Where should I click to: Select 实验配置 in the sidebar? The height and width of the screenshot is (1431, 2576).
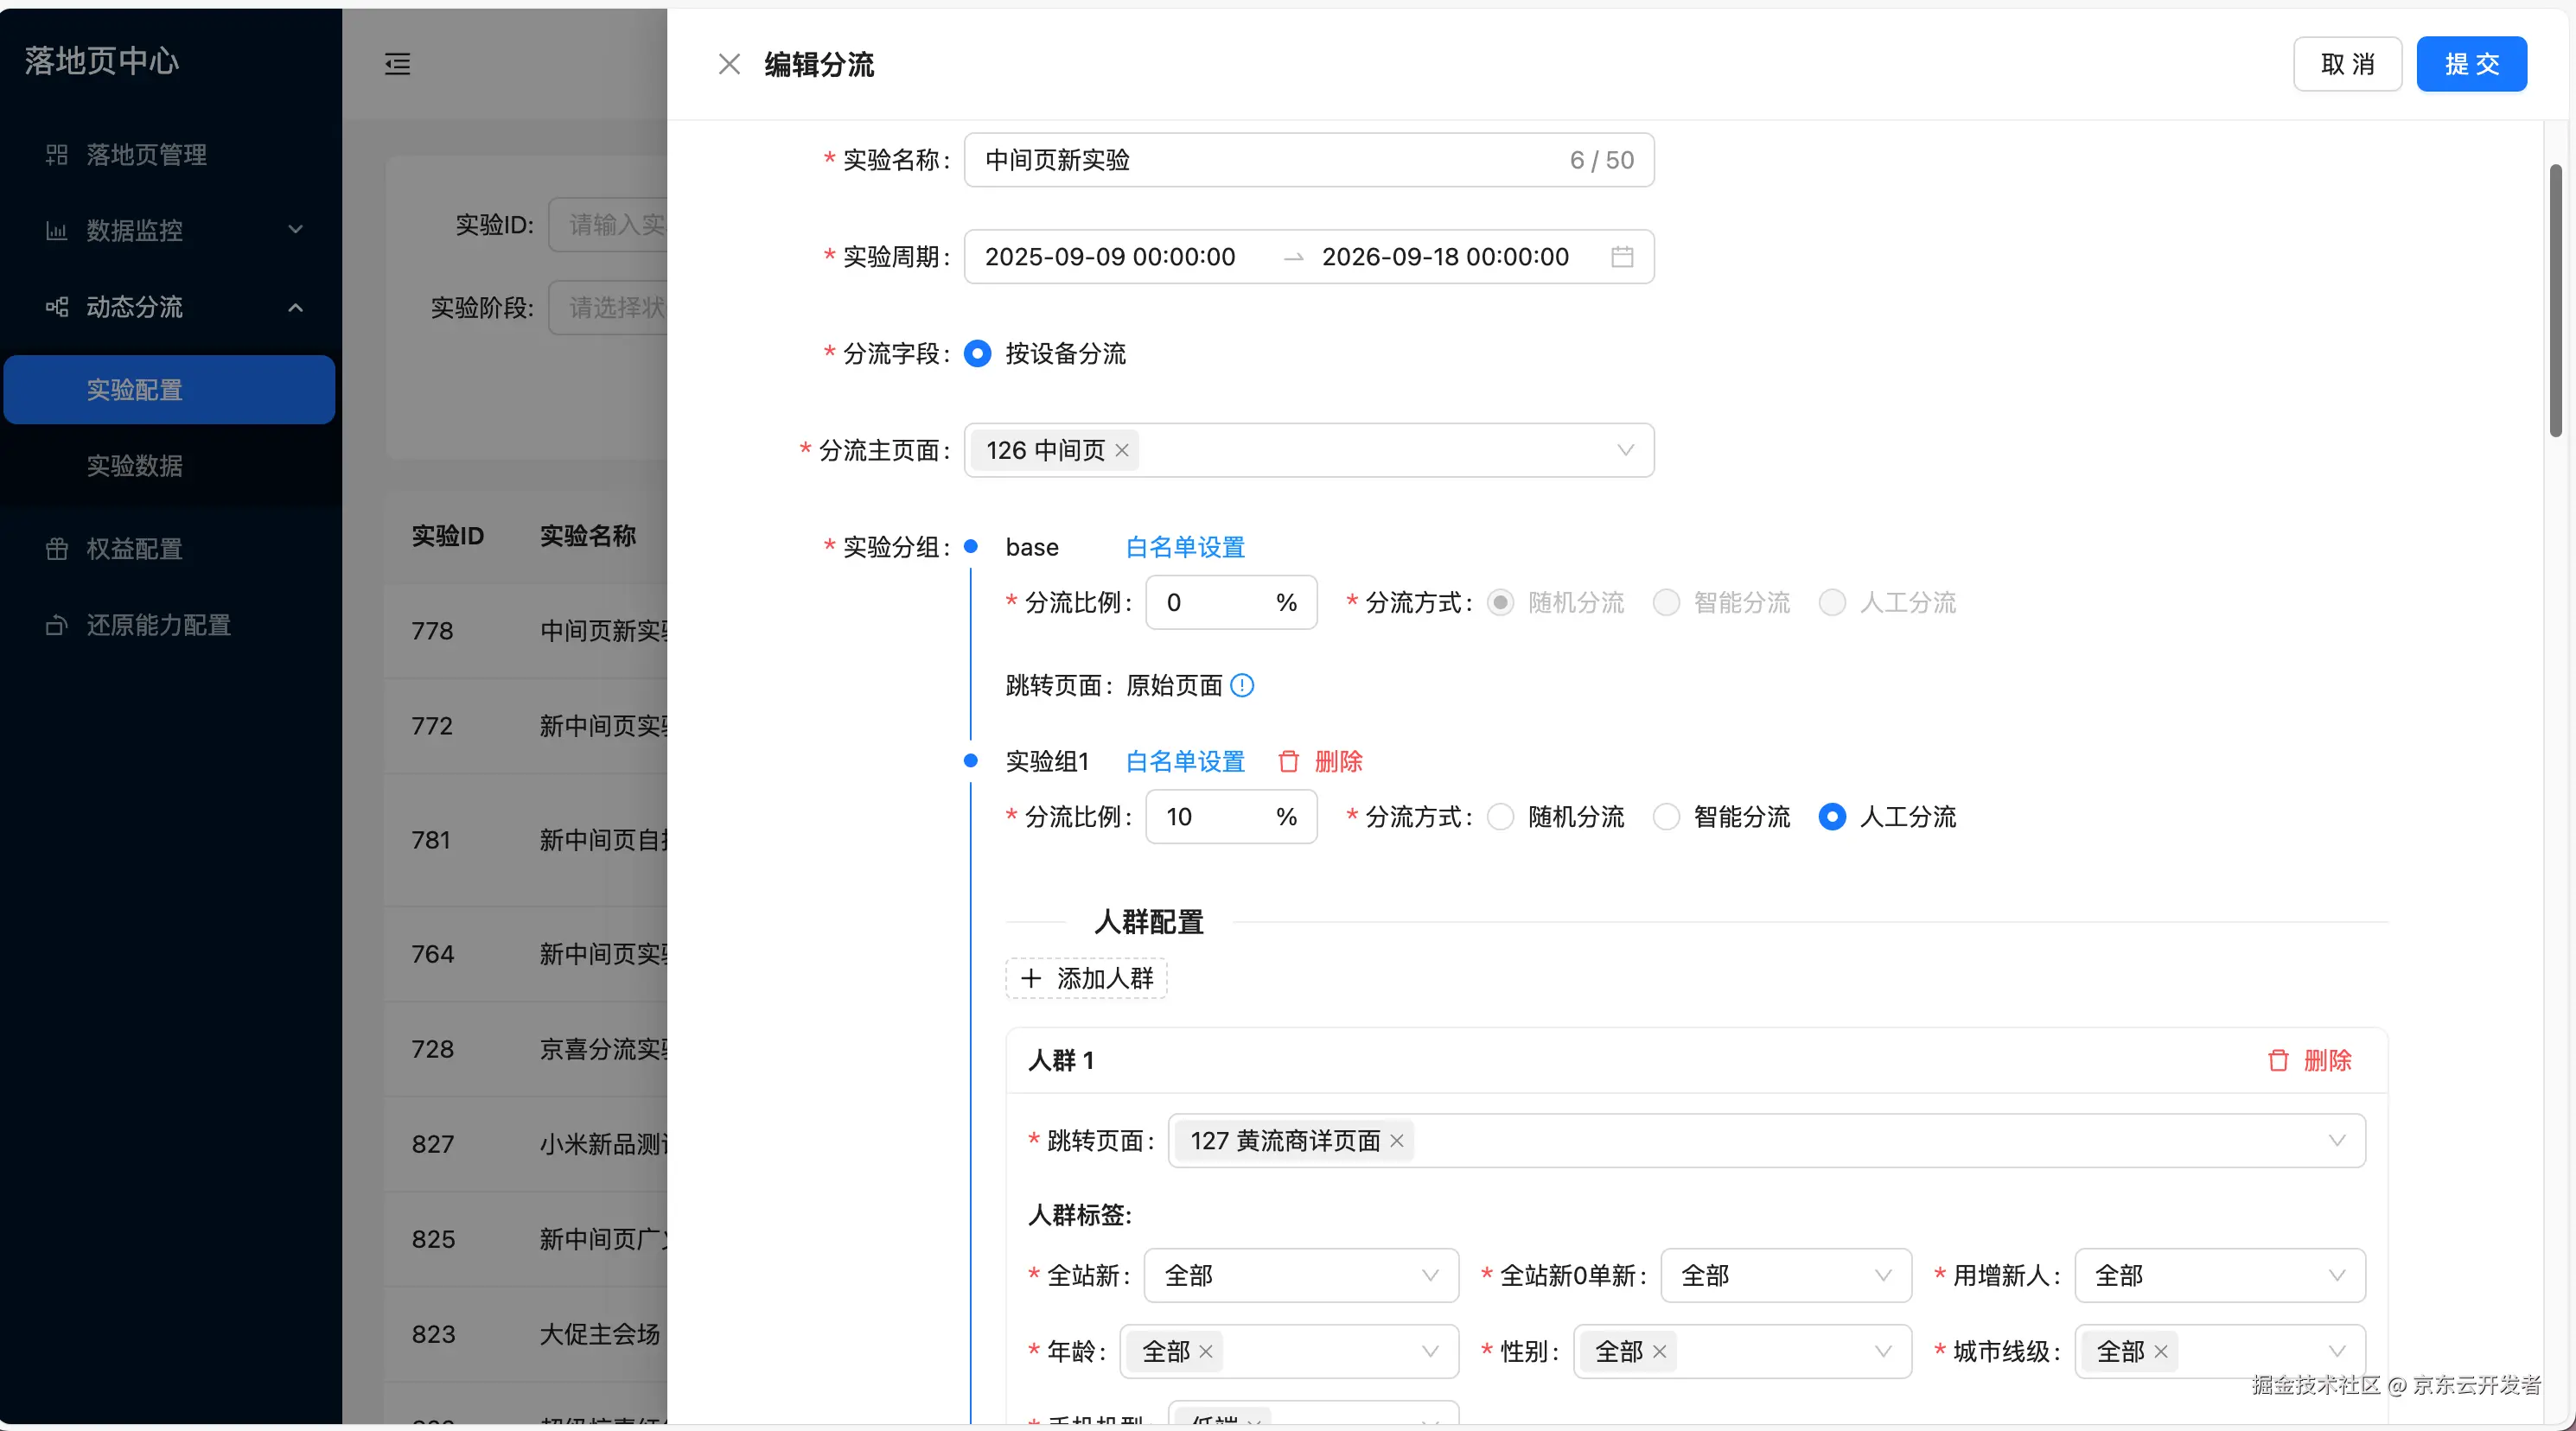[134, 389]
